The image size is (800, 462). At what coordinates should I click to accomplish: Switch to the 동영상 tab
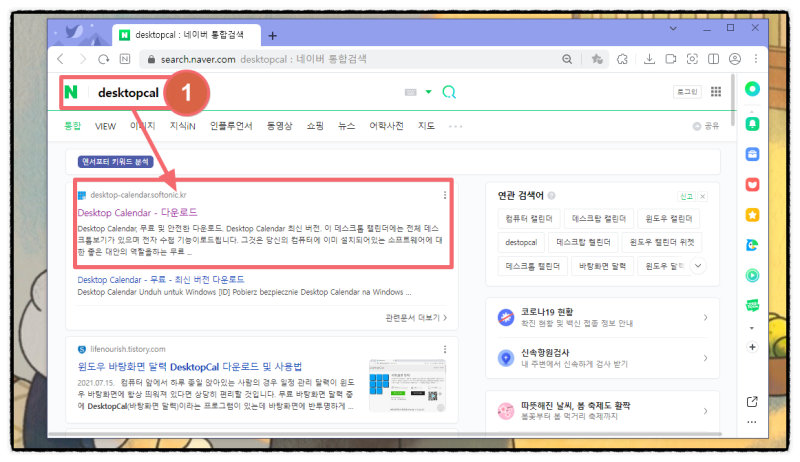(280, 126)
